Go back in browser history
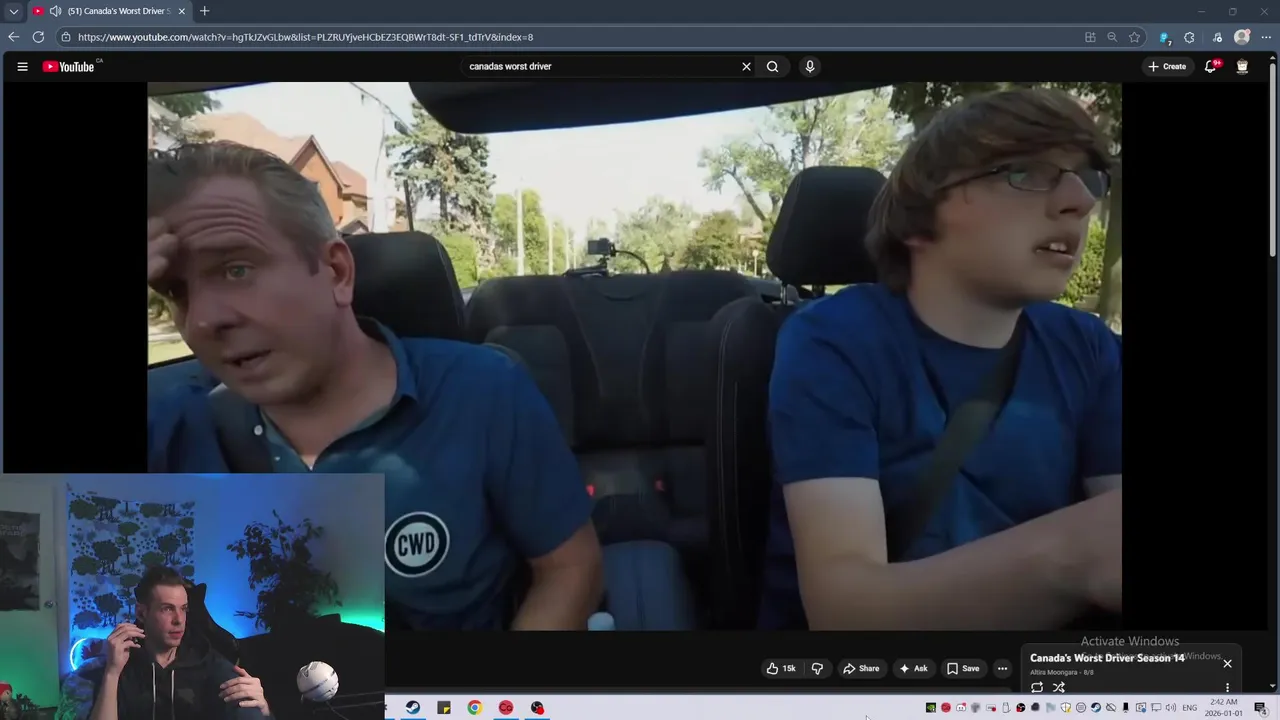The height and width of the screenshot is (720, 1280). coord(13,37)
